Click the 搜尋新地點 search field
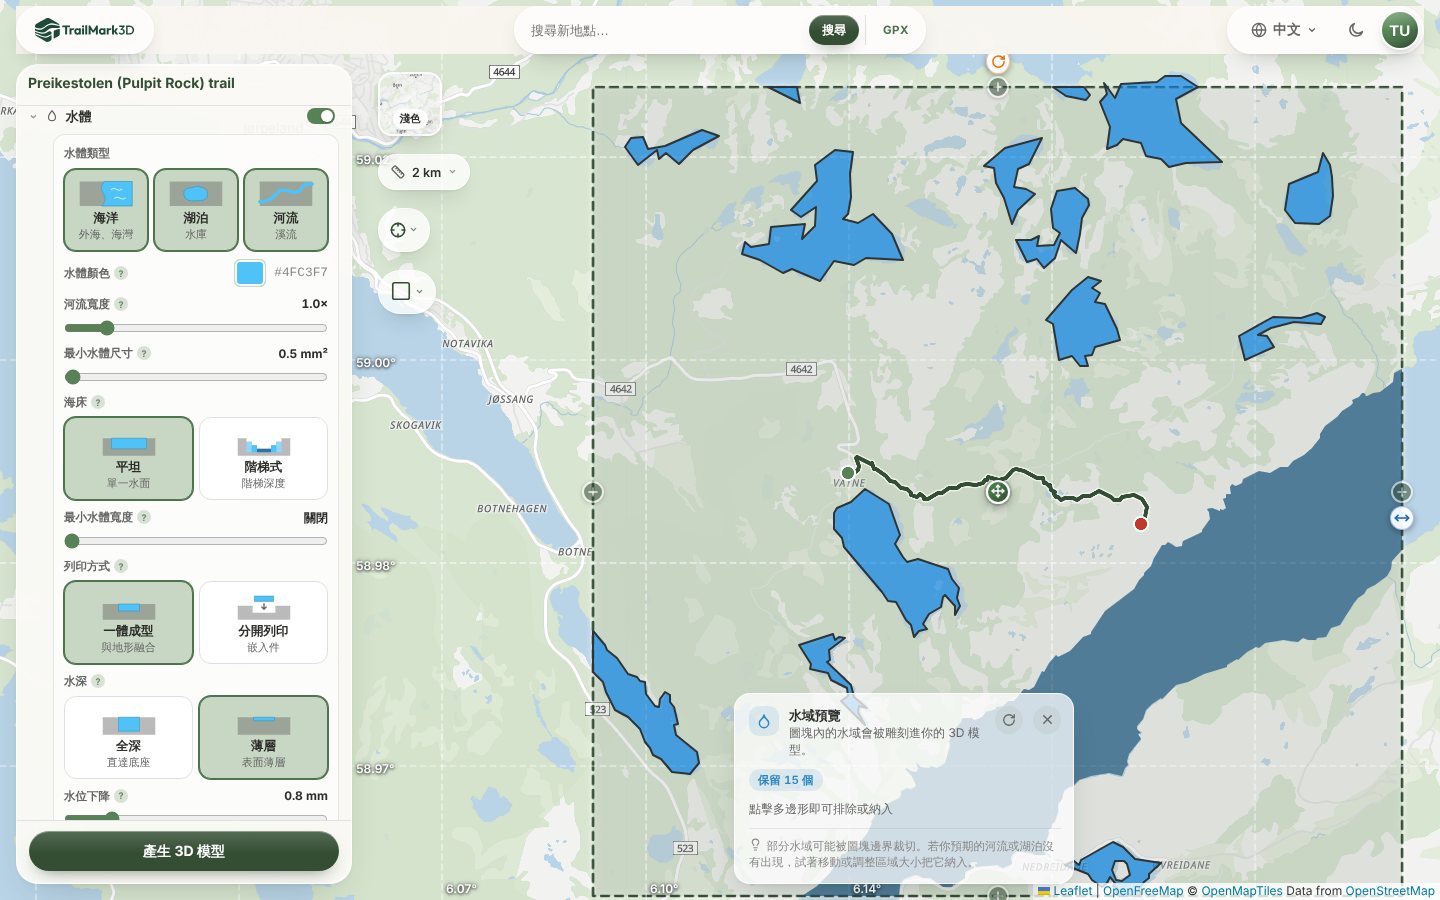 coord(664,31)
